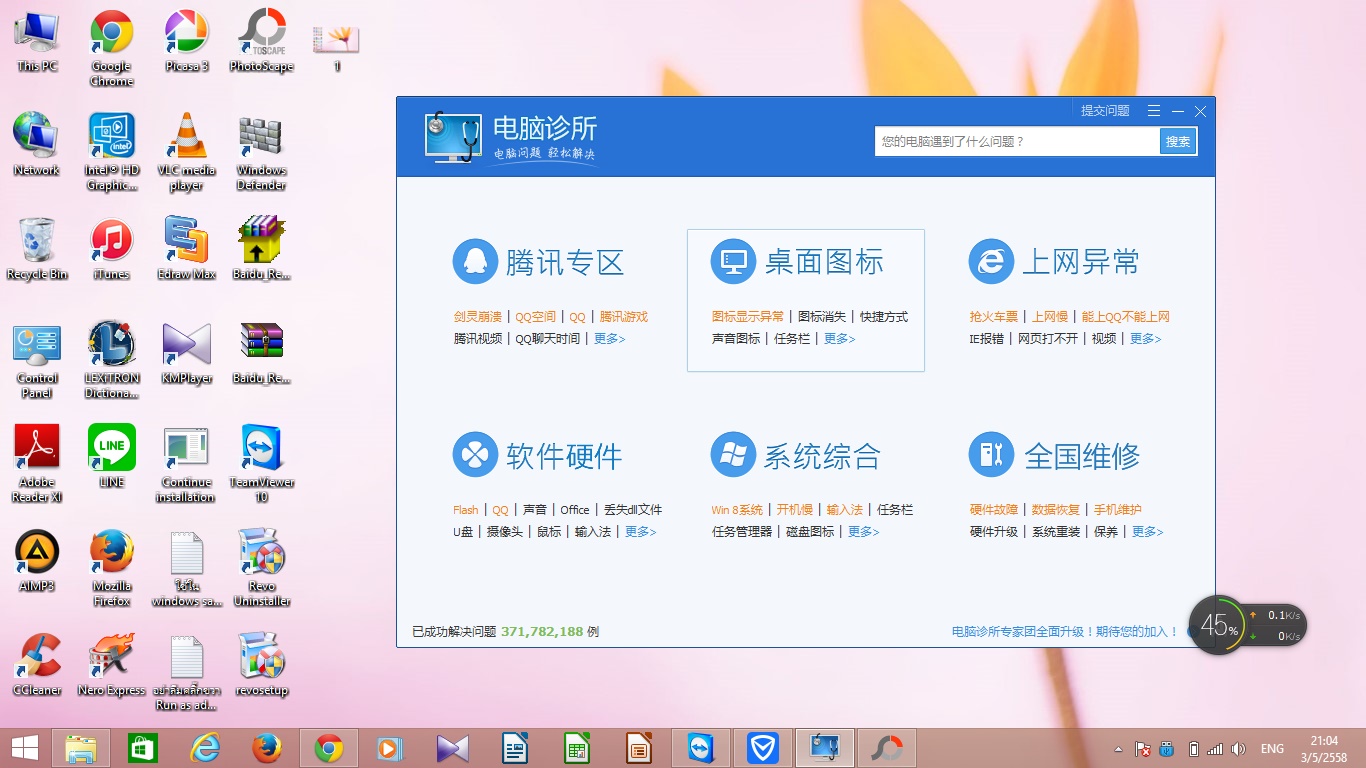Screen dimensions: 1366x768
Task: Click the Windows logo icon beside 系统综合
Action: click(x=734, y=455)
